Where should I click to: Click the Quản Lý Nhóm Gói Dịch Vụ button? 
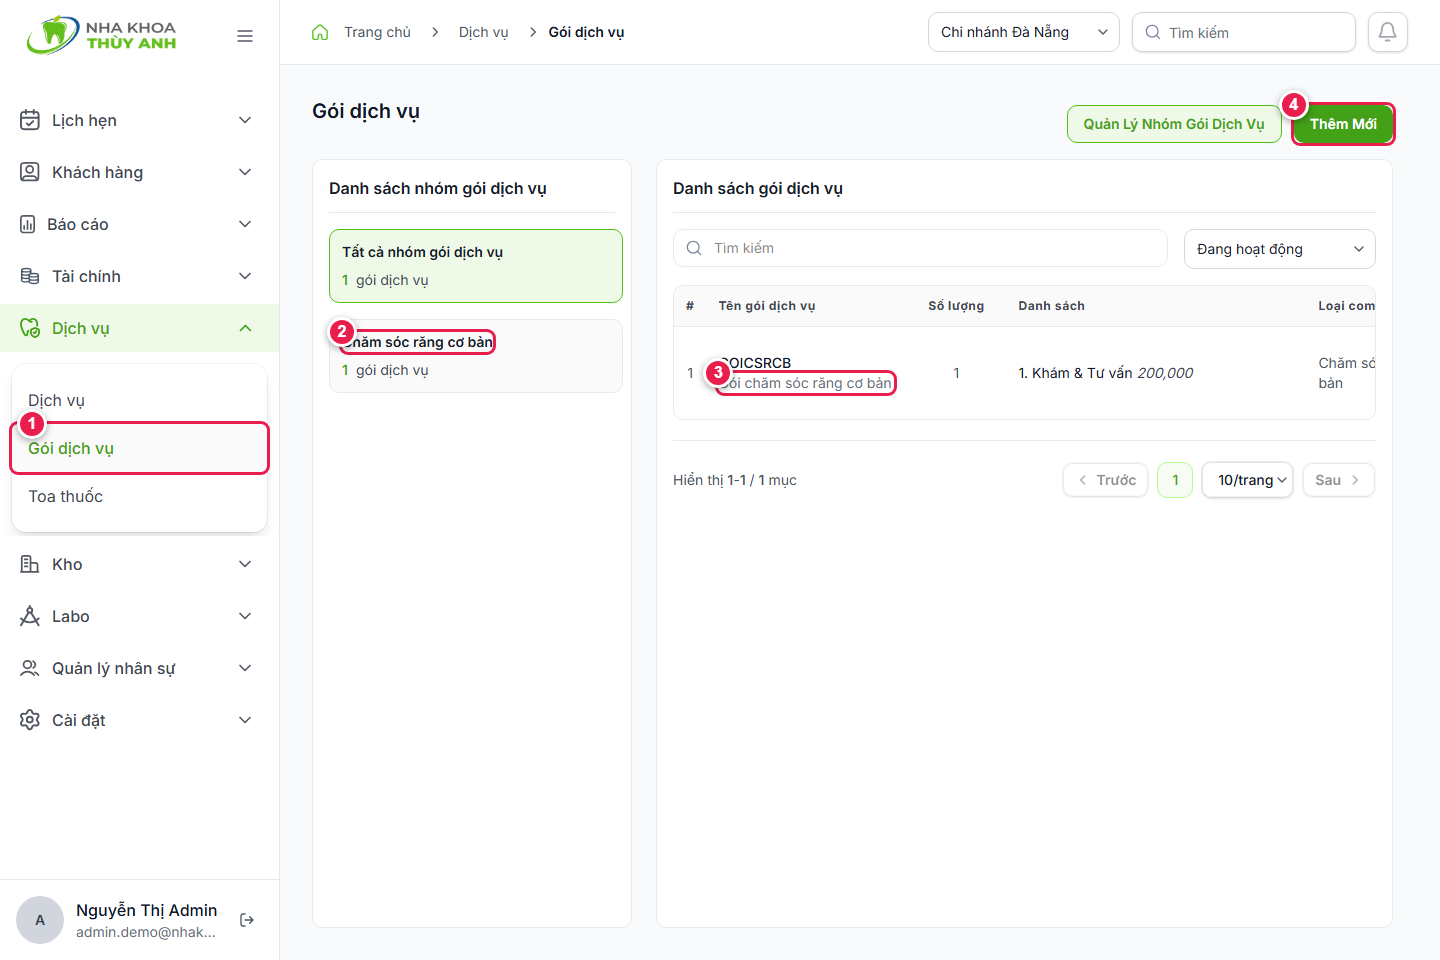(1174, 124)
